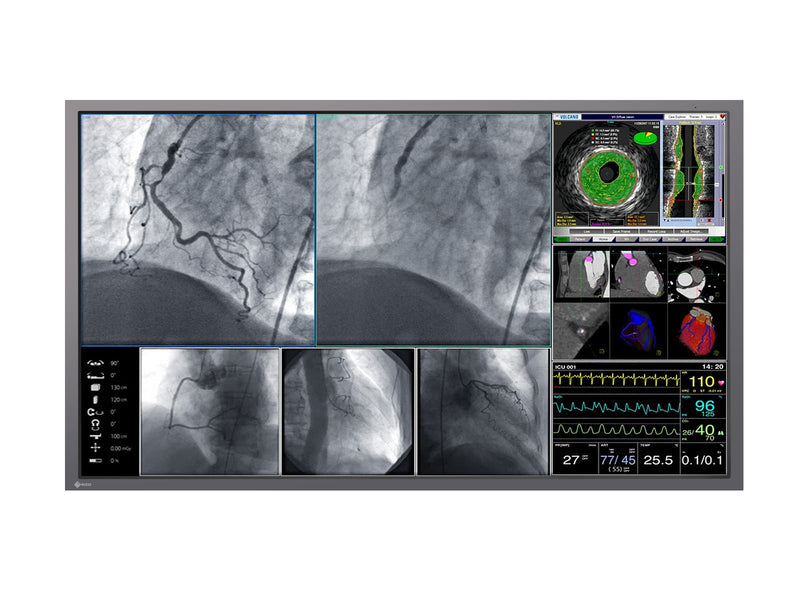Viewport: 800px width, 600px height.
Task: Click the 14:20 monitor clock
Action: tap(712, 367)
